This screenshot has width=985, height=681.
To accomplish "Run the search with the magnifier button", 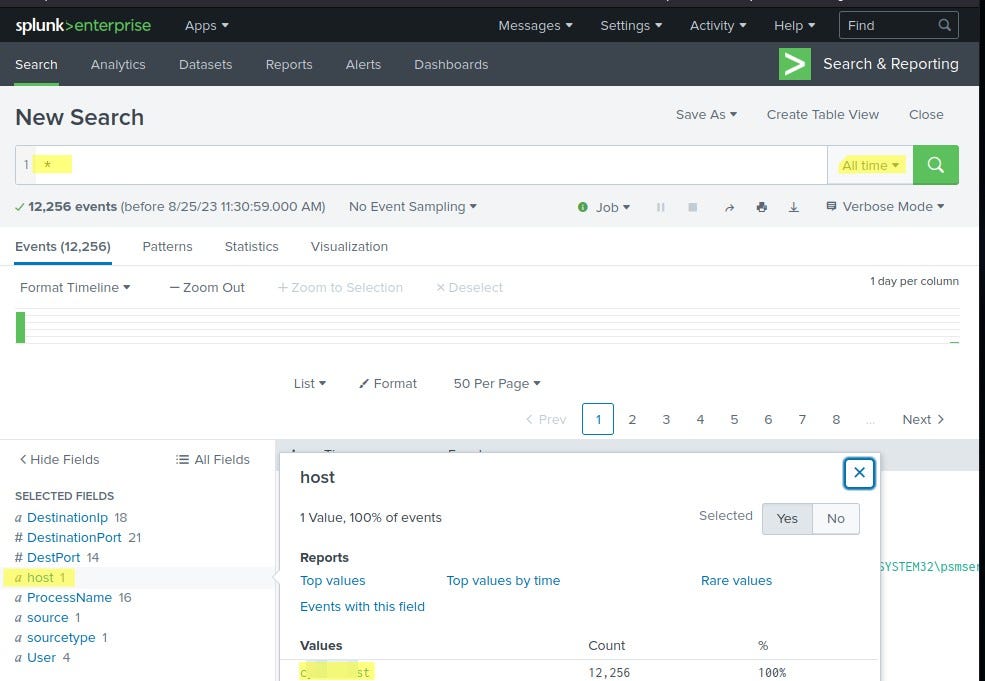I will pyautogui.click(x=935, y=164).
